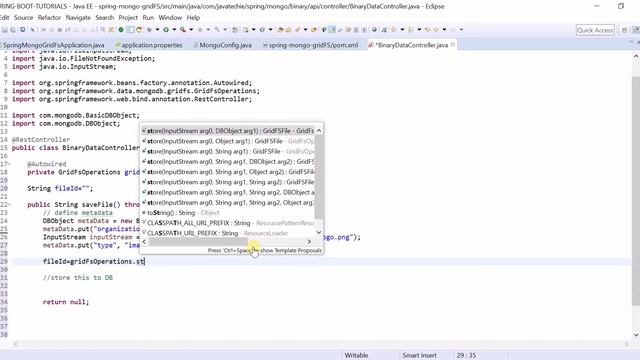Select store(InputStream, String arg1, Object arg2) proposal

click(228, 172)
